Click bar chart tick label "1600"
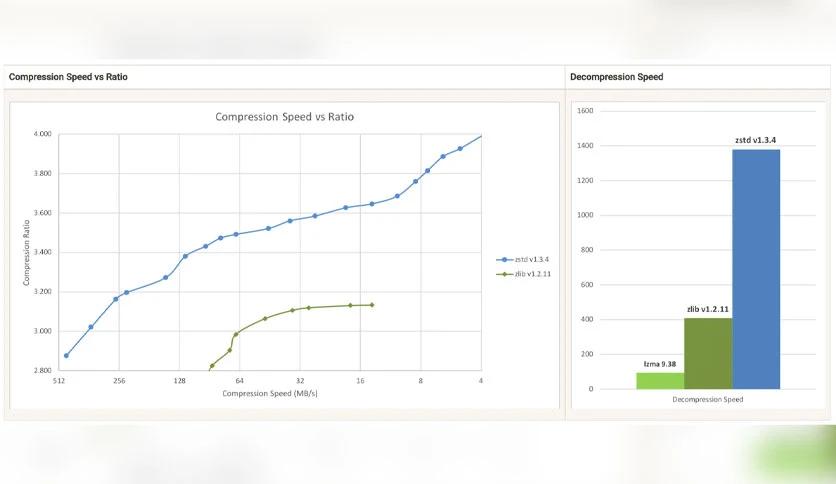The width and height of the screenshot is (836, 484). coord(585,111)
